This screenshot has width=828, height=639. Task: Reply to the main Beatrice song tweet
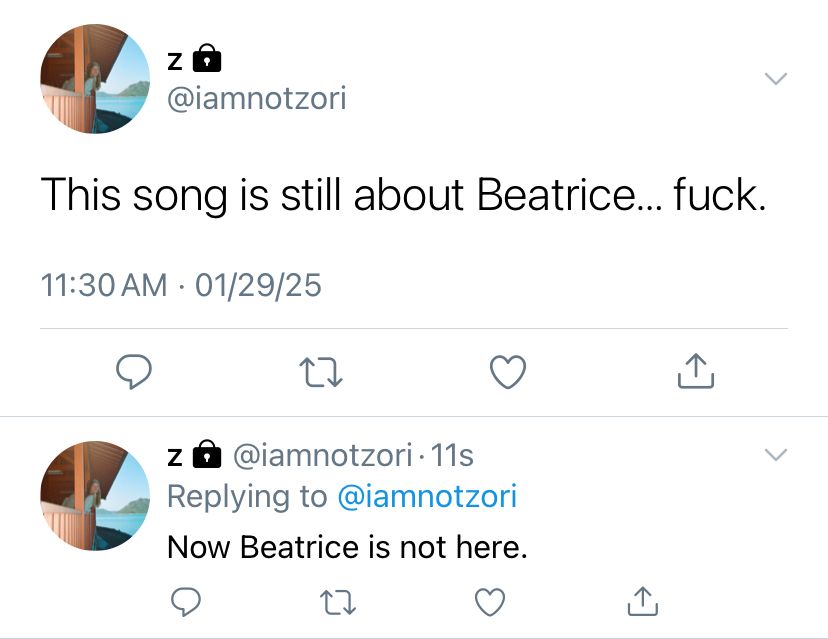click(x=133, y=372)
